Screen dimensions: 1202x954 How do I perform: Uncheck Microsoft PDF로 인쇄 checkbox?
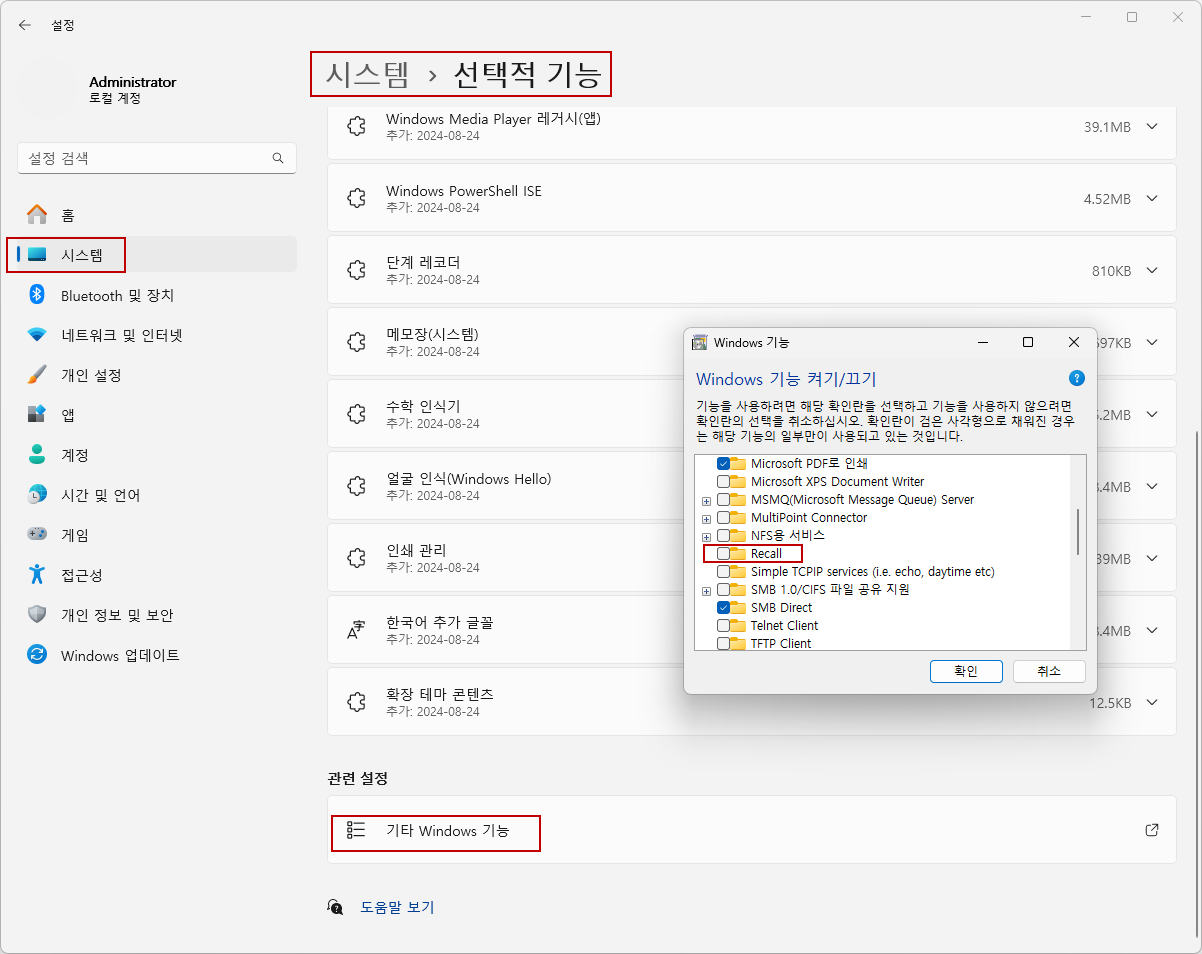pos(723,464)
